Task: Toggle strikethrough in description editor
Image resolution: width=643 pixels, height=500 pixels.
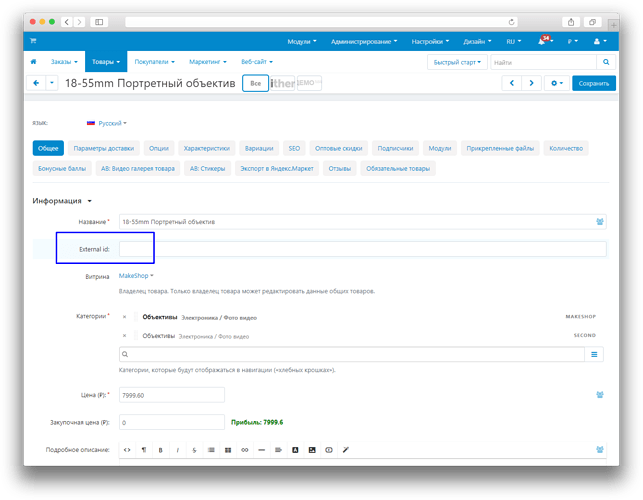Action: 194,450
